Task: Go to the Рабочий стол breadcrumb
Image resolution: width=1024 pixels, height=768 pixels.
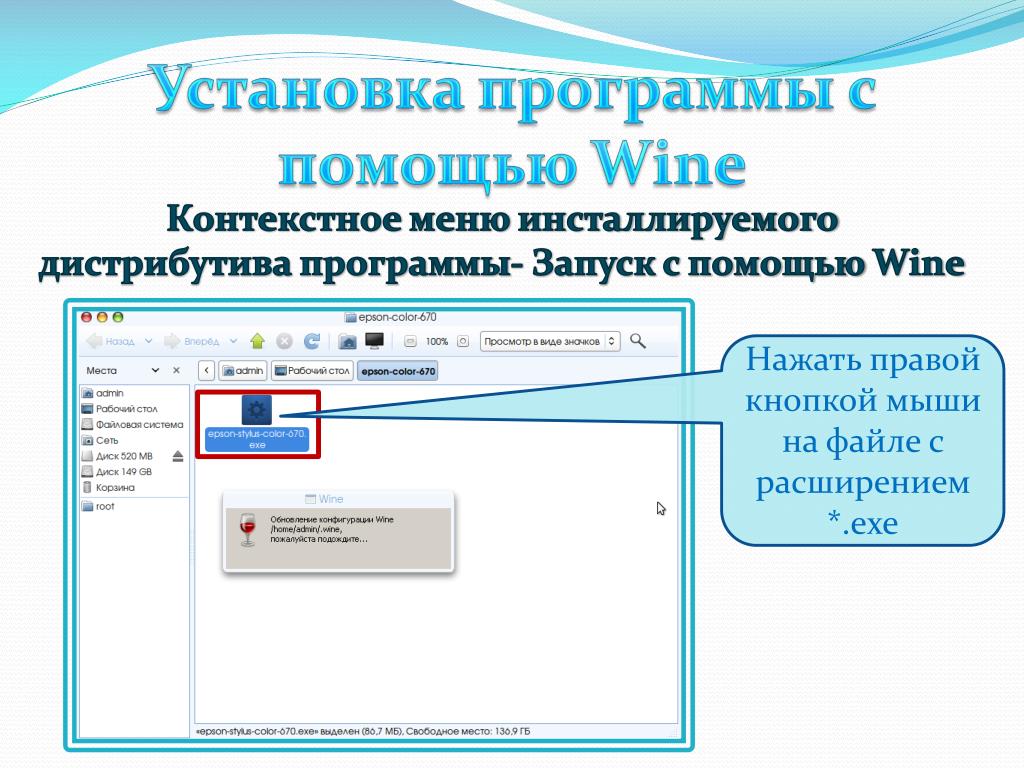Action: click(313, 370)
